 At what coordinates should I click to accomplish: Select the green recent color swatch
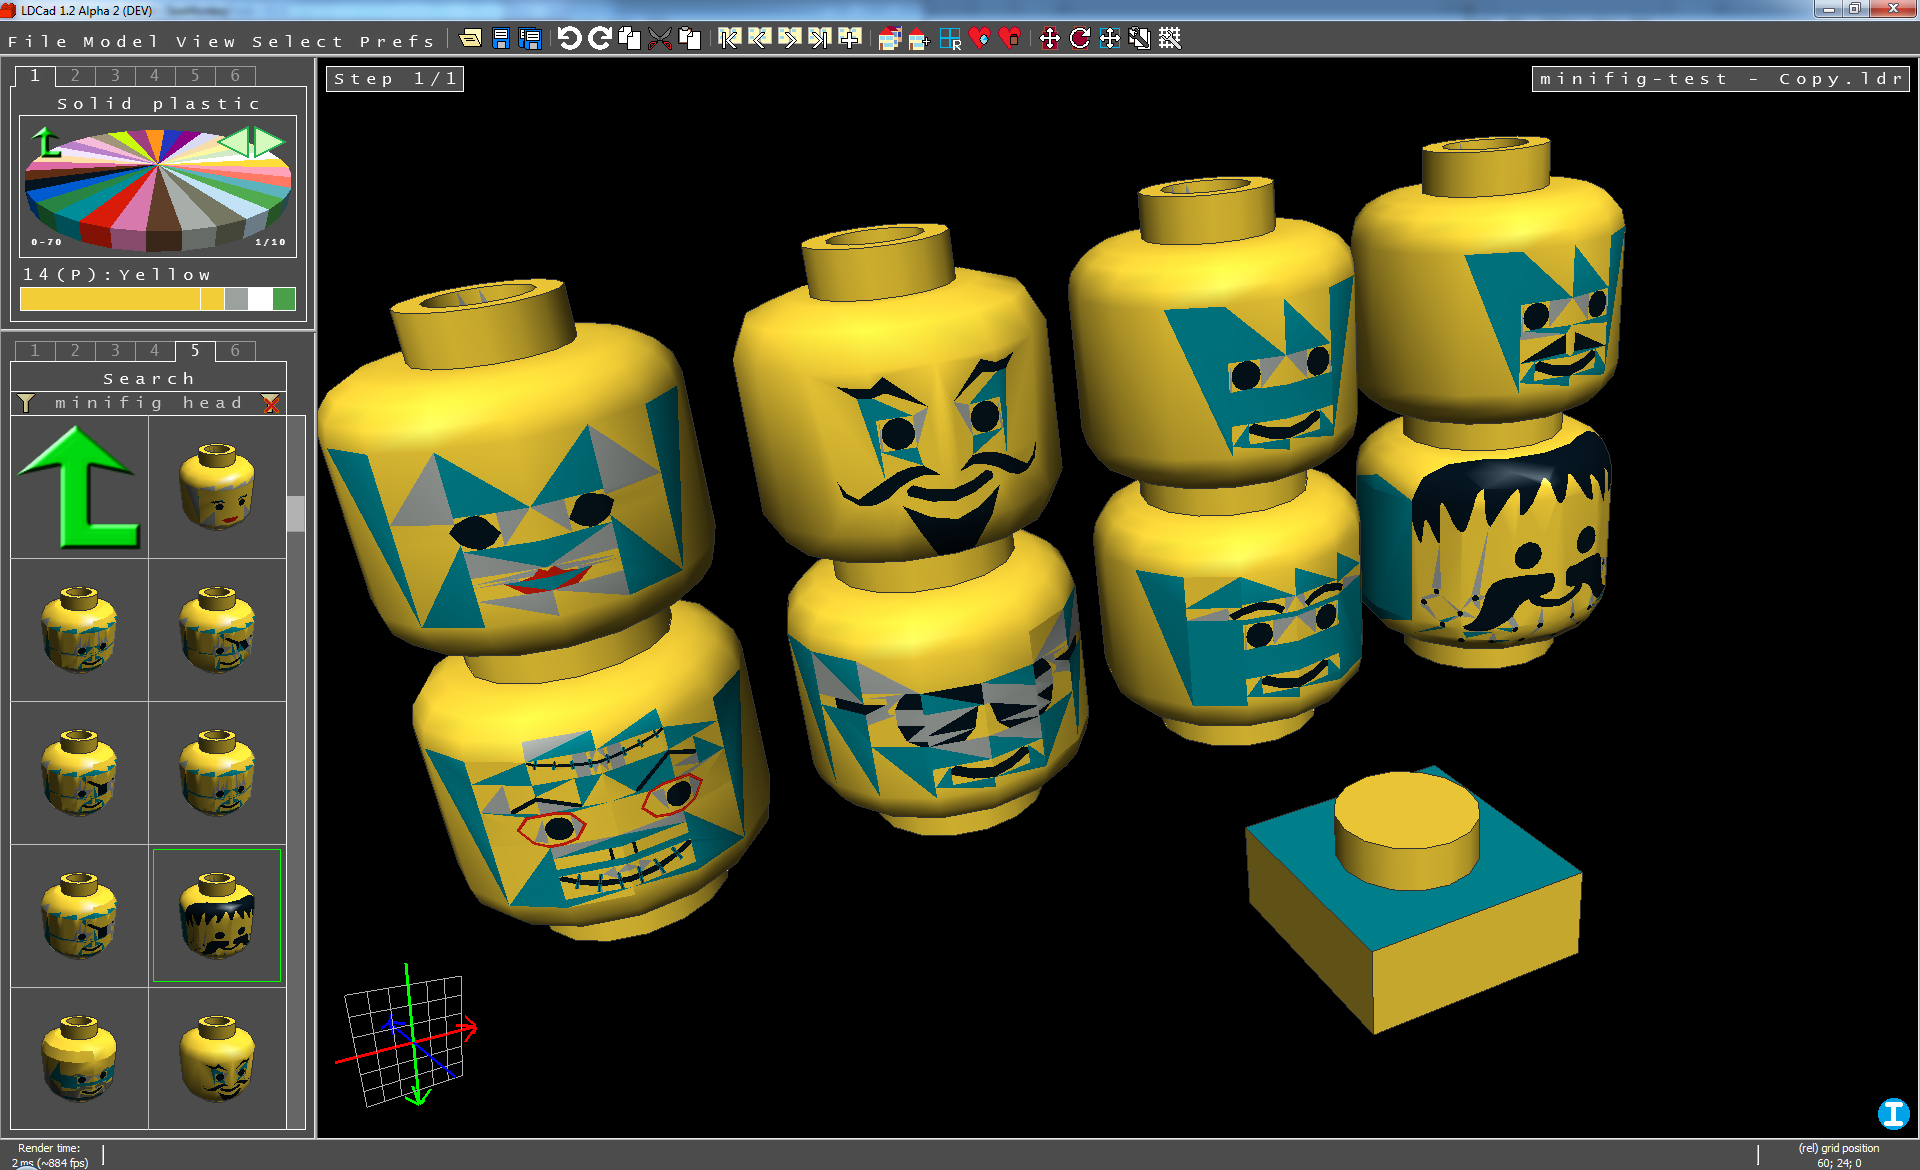point(284,299)
